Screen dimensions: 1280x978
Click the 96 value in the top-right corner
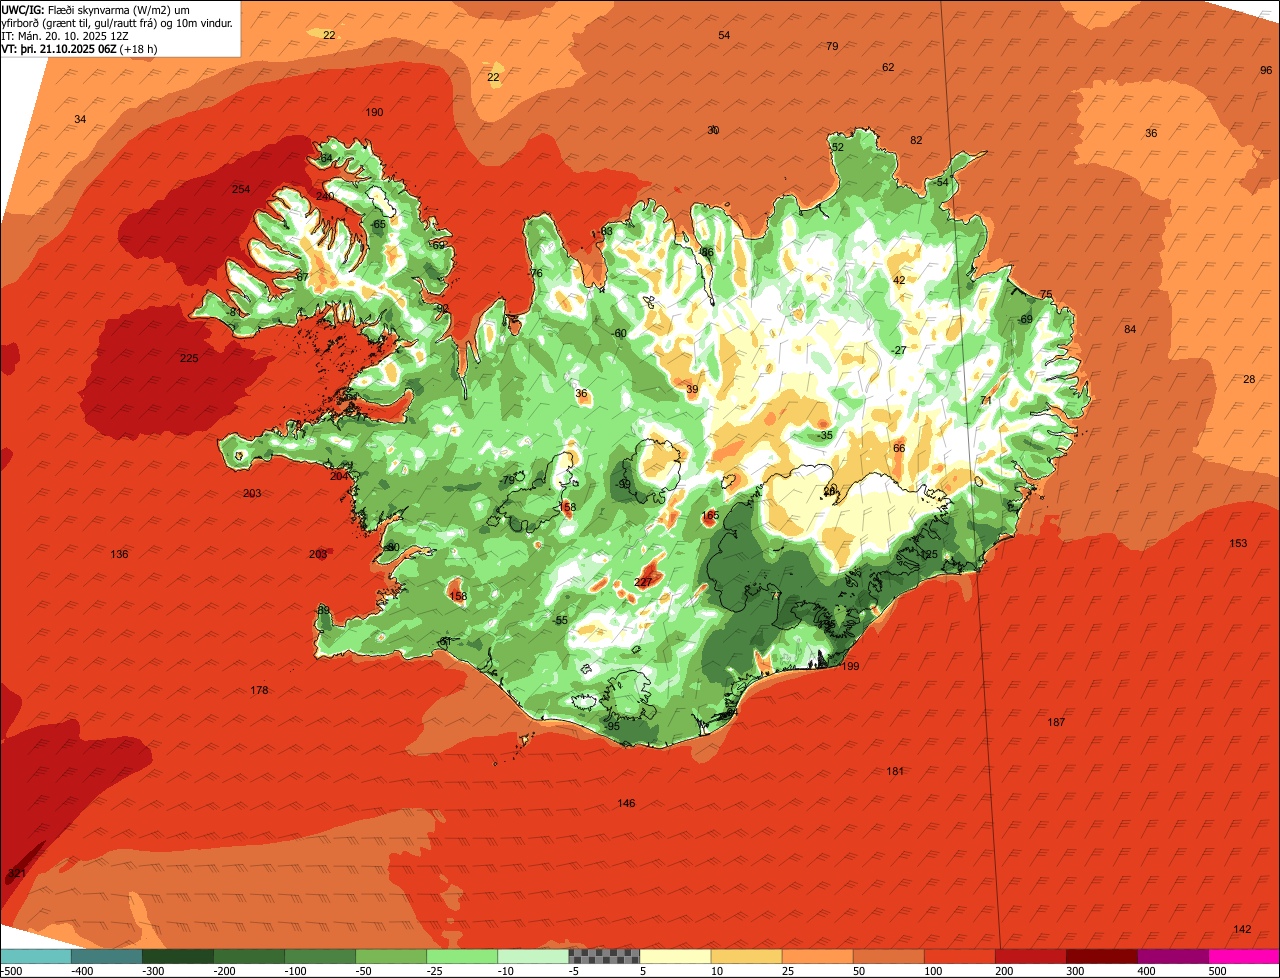pos(1266,70)
